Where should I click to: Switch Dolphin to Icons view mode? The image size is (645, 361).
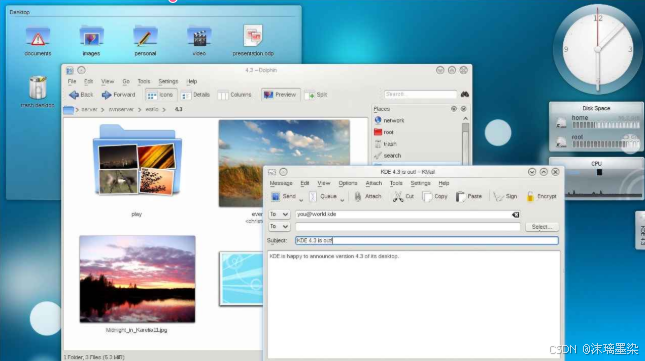click(x=160, y=95)
